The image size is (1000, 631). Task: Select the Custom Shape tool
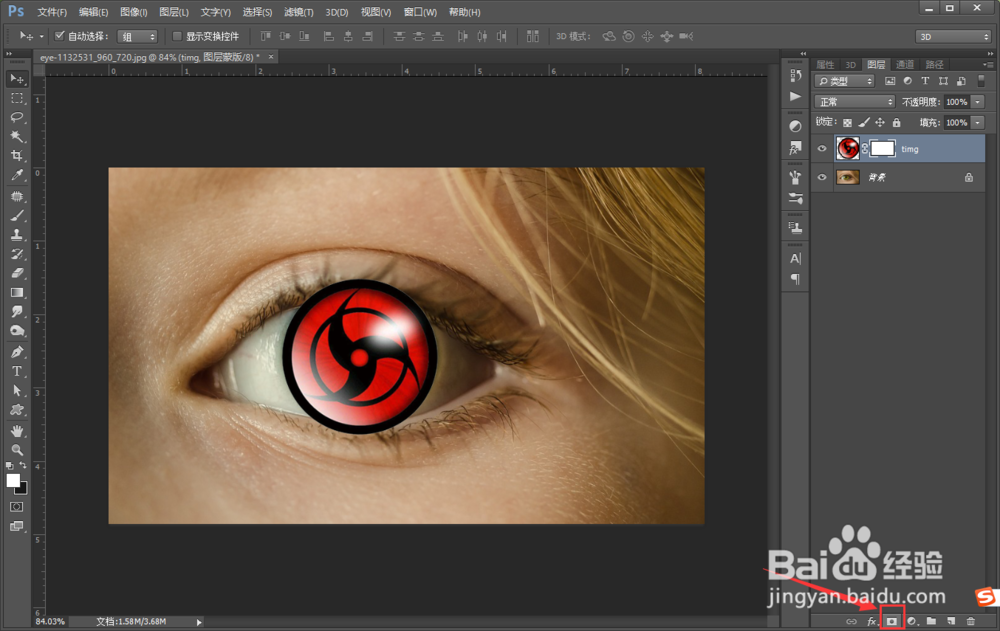tap(17, 410)
